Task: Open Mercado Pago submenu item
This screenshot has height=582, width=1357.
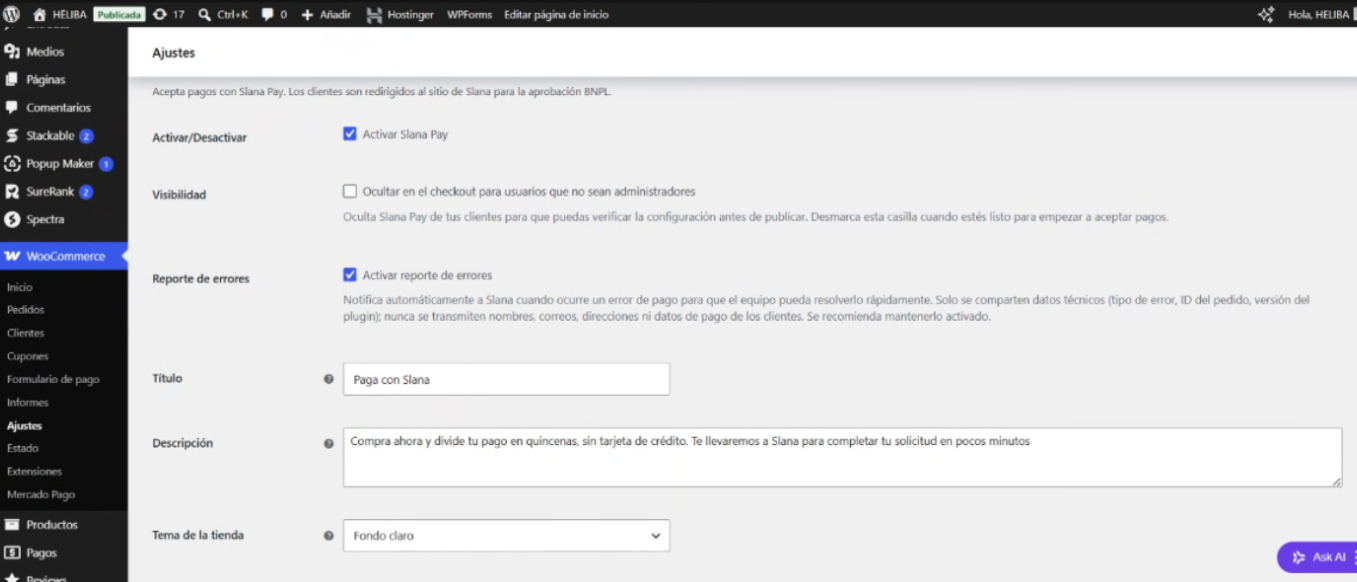Action: (x=41, y=494)
